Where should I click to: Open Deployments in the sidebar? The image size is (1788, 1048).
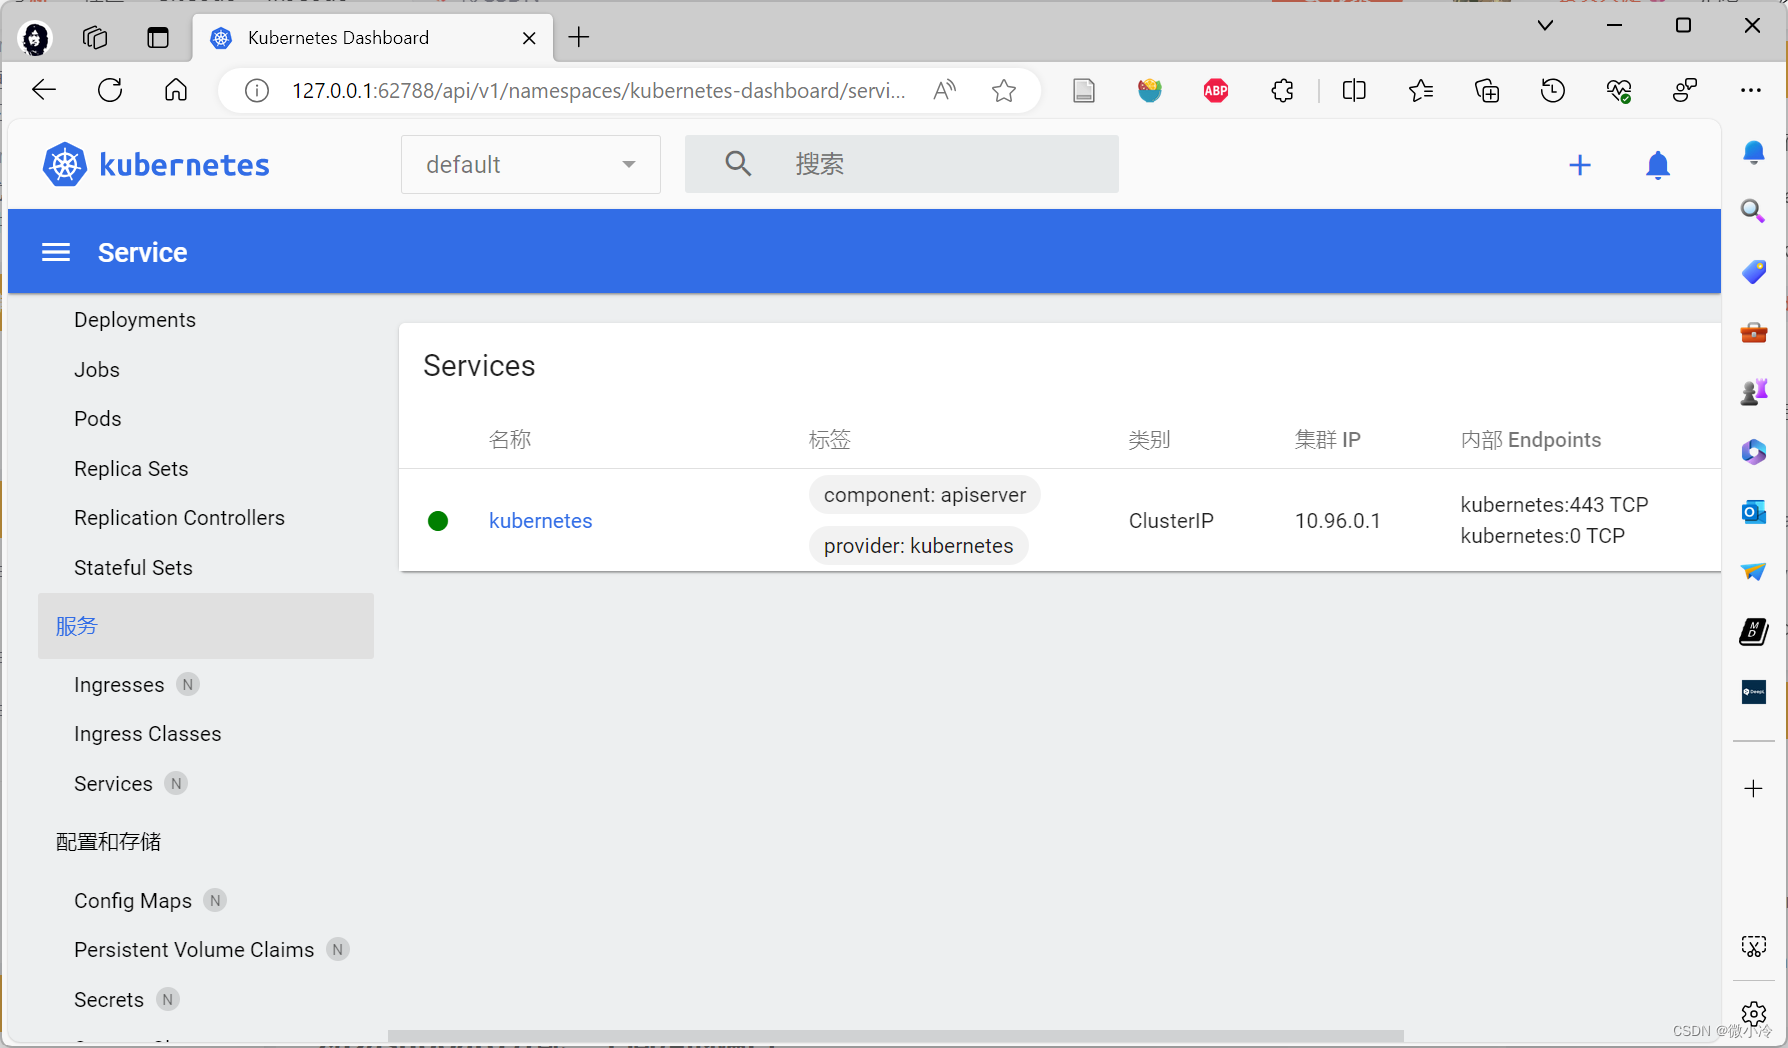pyautogui.click(x=135, y=320)
